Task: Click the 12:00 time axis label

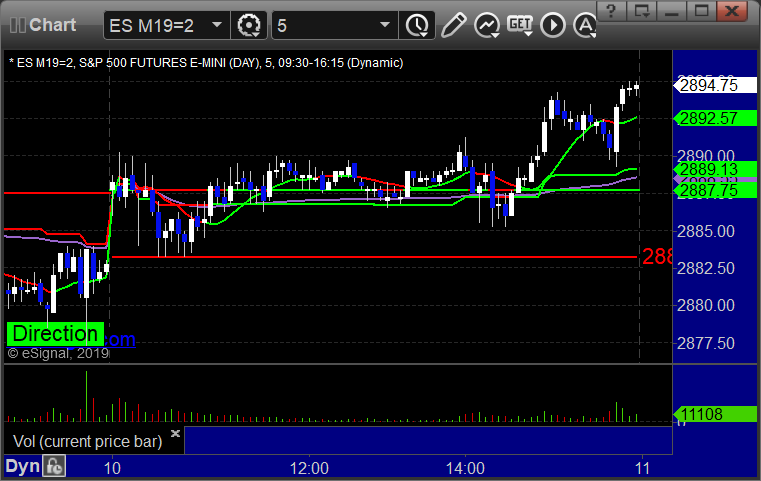Action: [x=309, y=468]
